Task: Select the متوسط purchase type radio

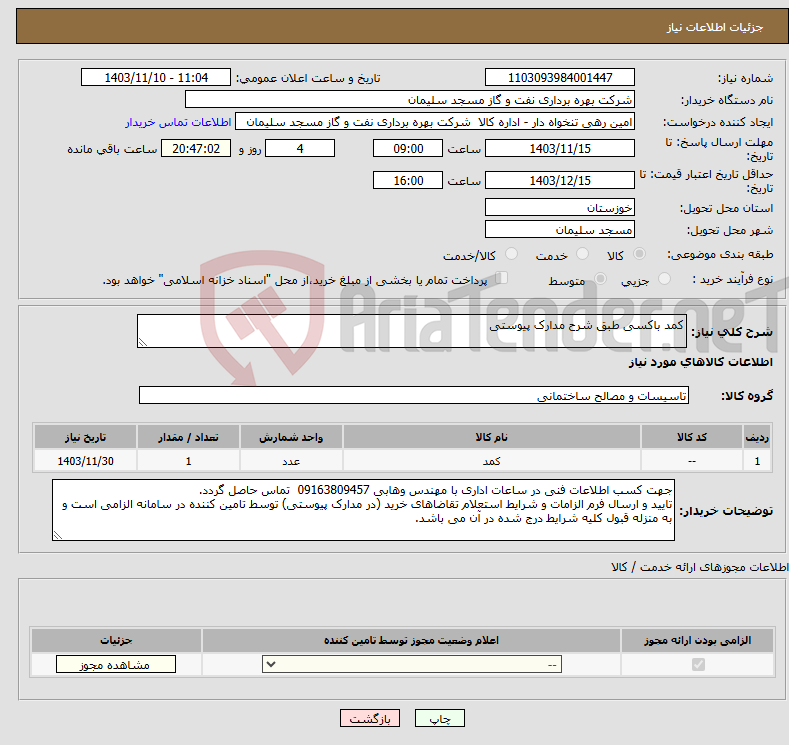Action: pyautogui.click(x=600, y=279)
